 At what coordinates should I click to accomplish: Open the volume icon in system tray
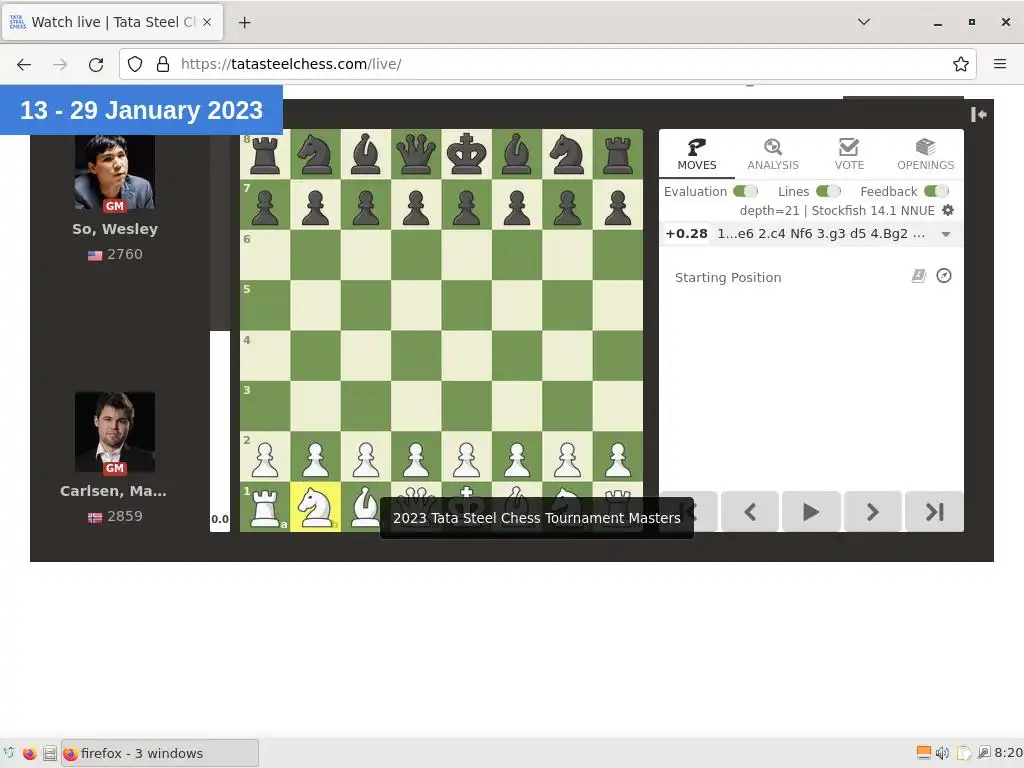[x=942, y=753]
